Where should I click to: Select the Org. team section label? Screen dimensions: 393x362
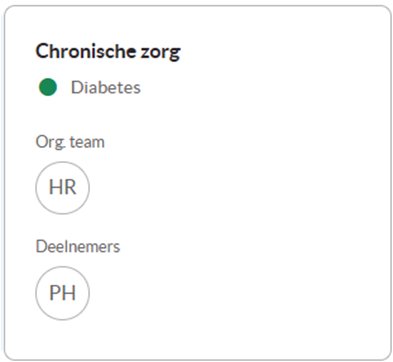(x=70, y=142)
